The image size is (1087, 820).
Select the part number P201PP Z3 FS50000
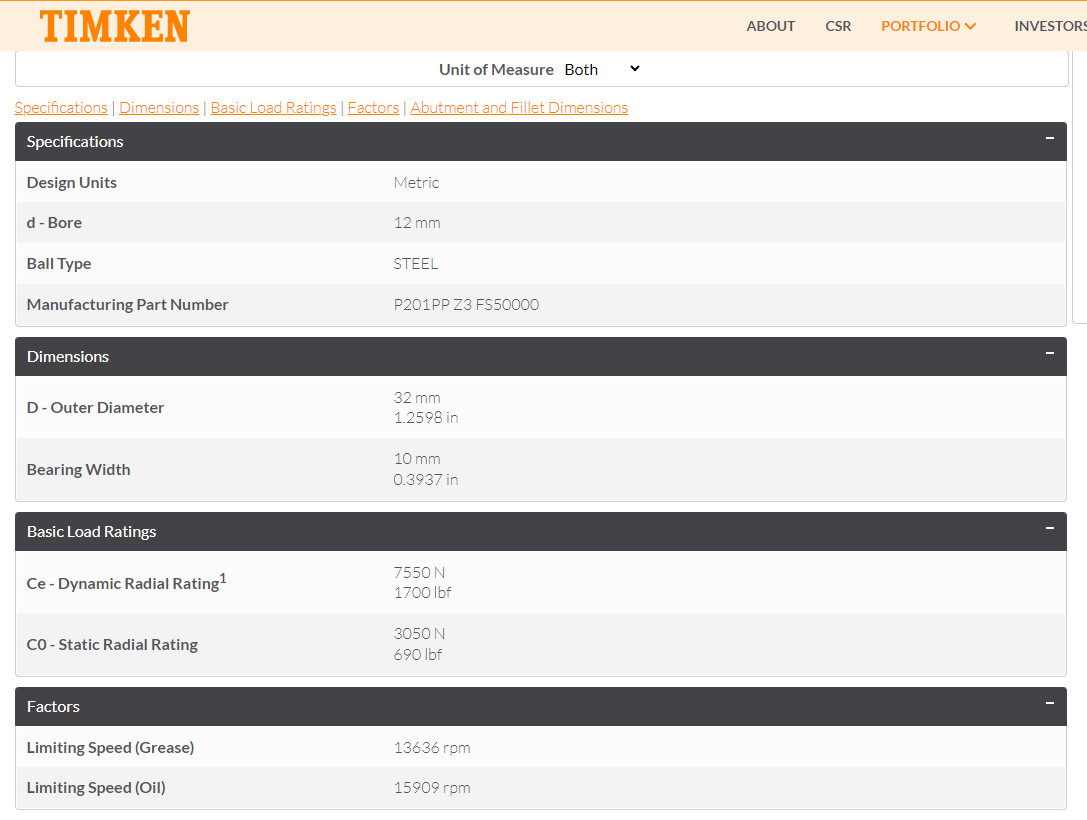pos(466,304)
